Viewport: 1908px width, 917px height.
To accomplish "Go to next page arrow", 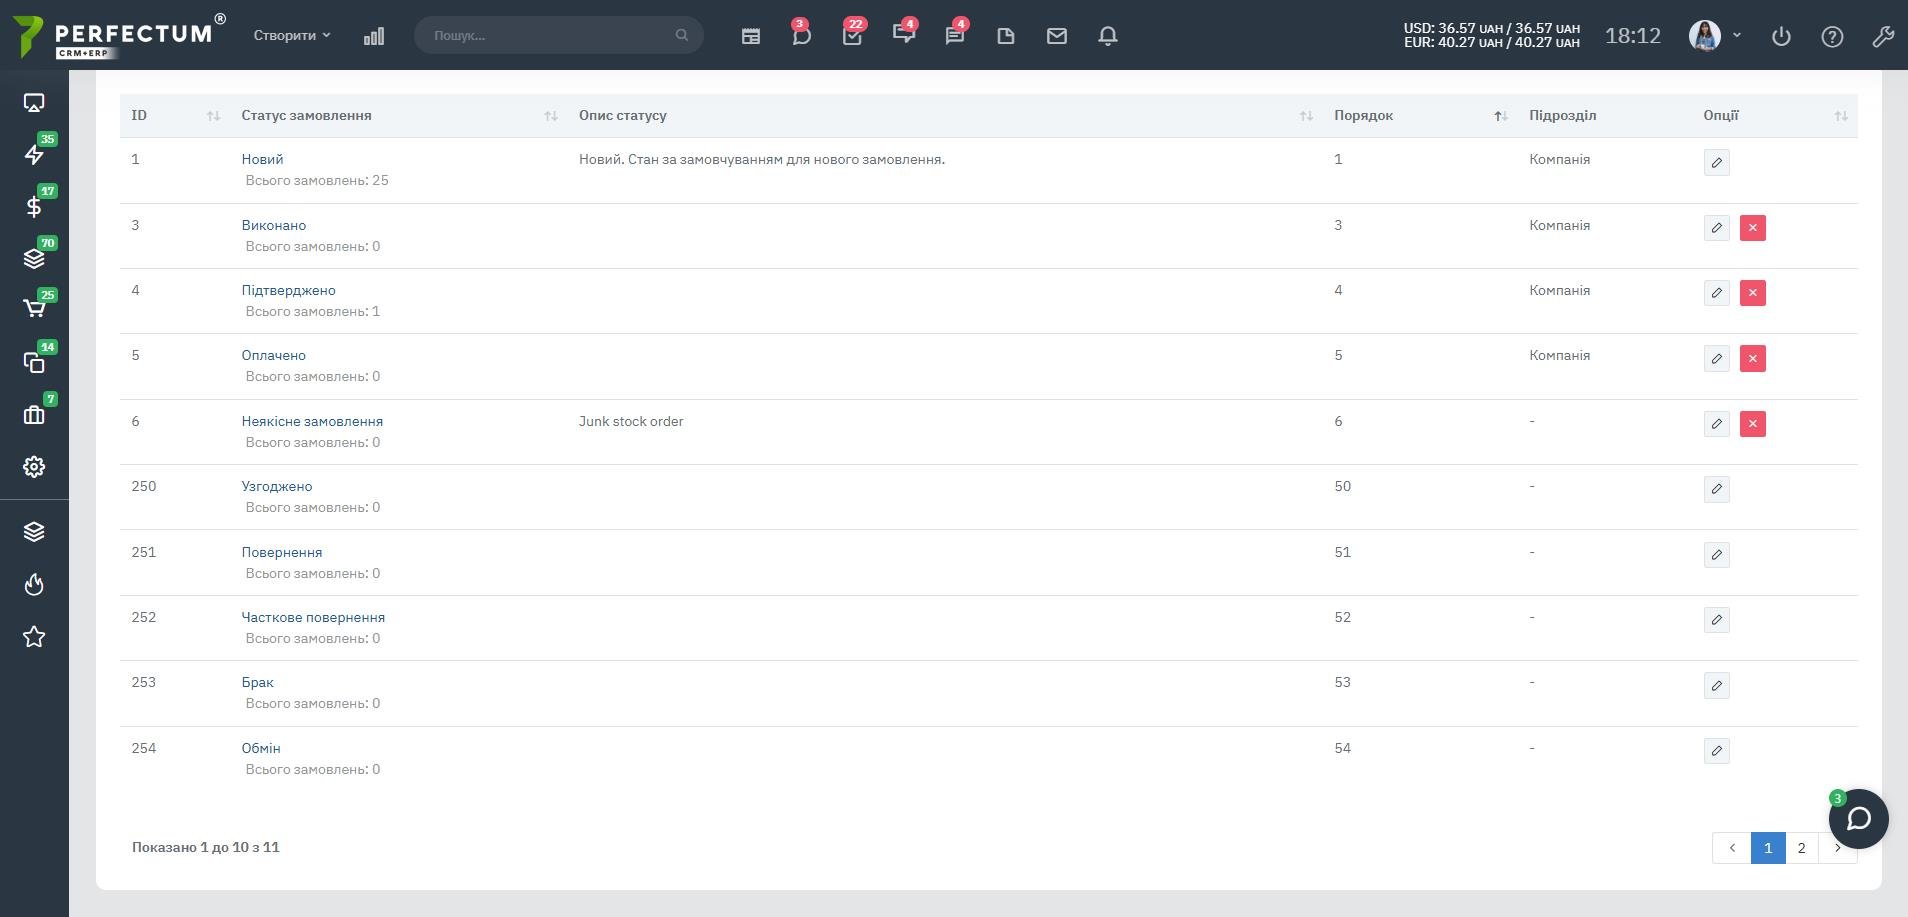I will point(1838,848).
